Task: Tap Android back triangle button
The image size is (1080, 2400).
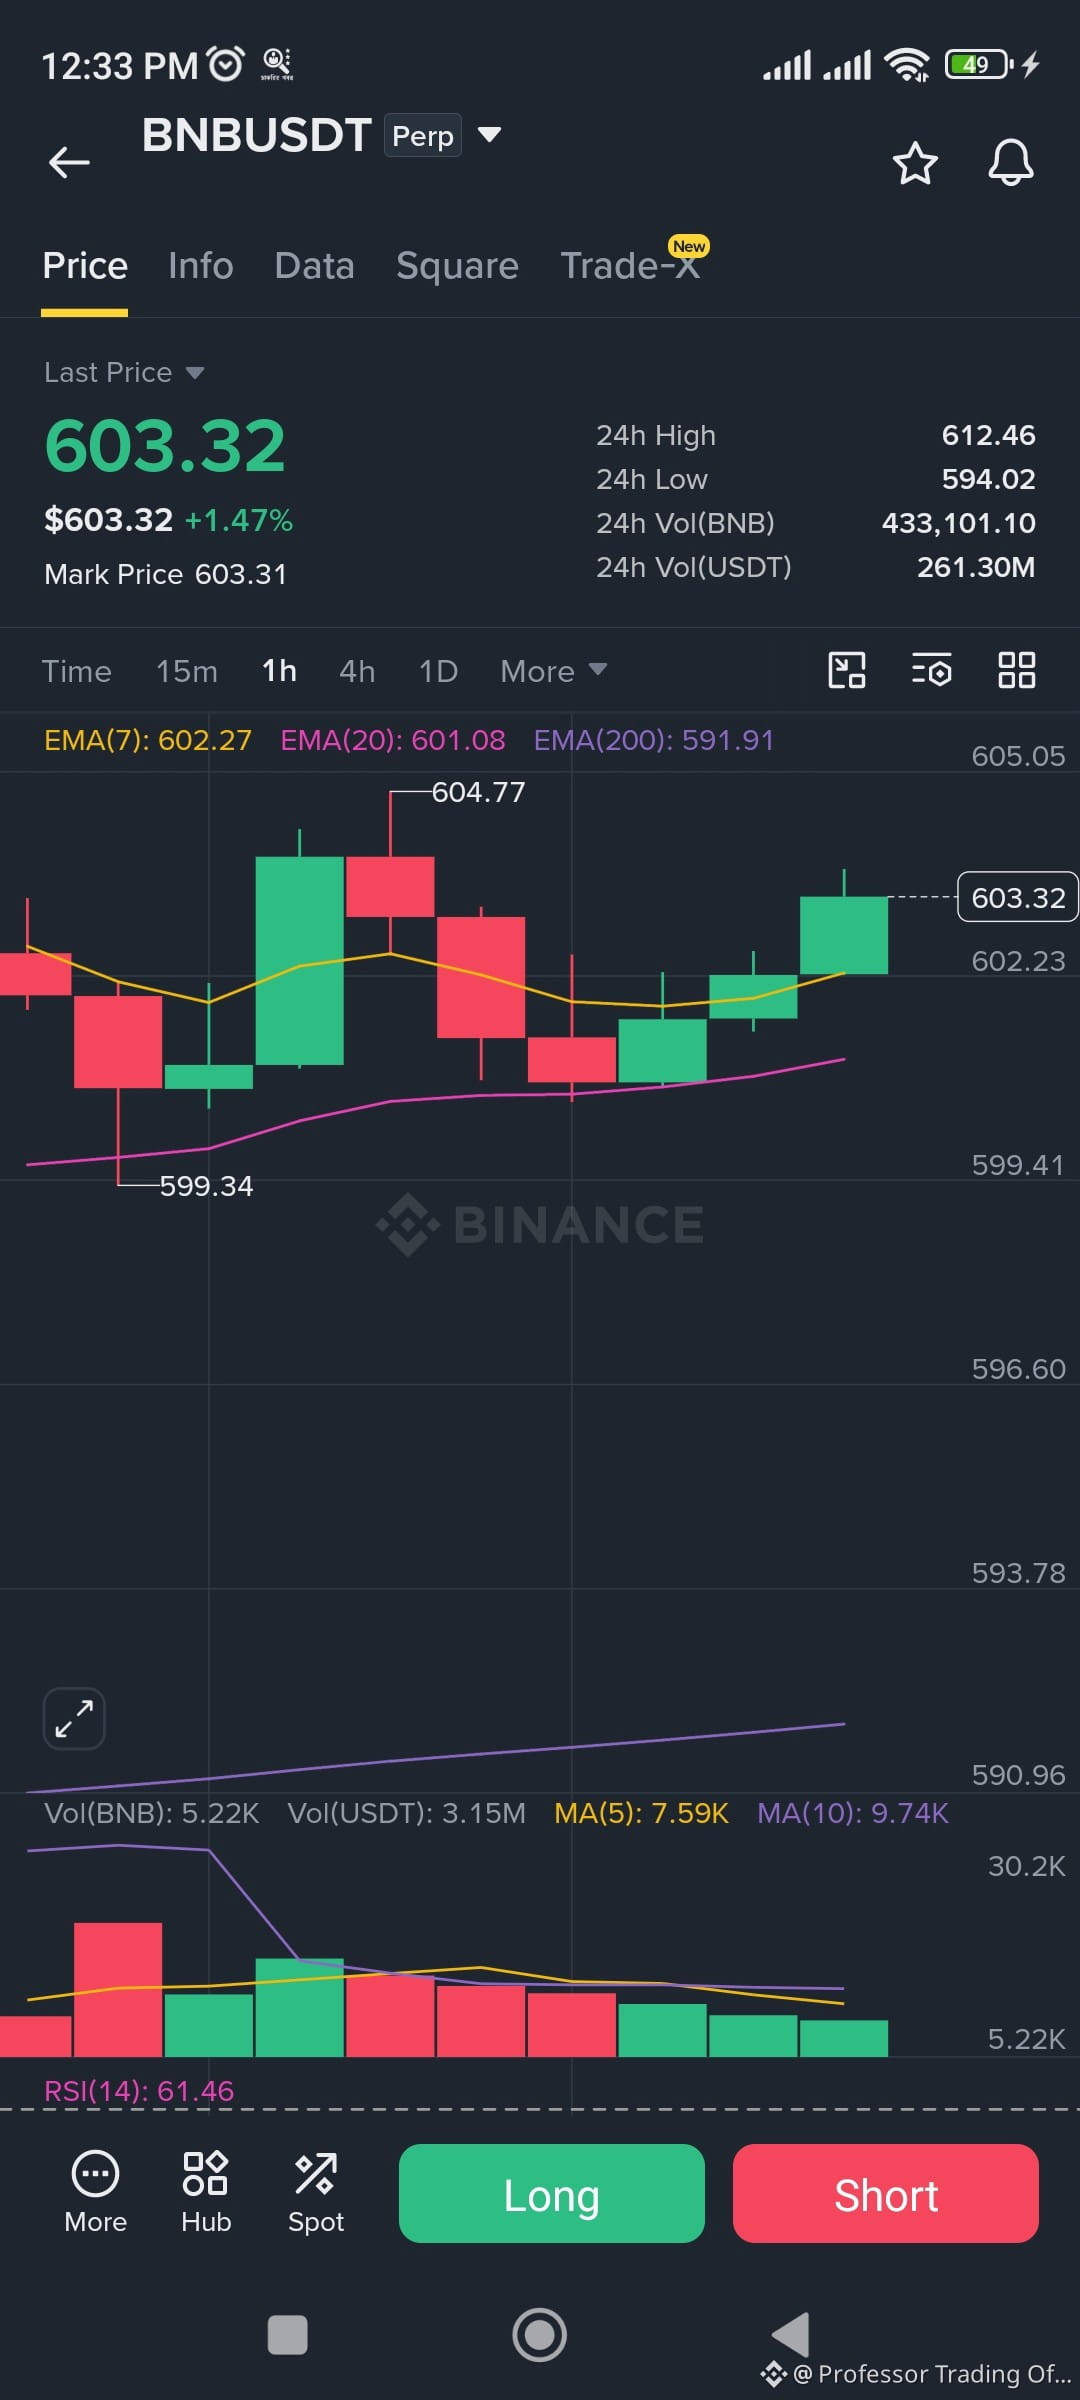Action: (791, 2335)
